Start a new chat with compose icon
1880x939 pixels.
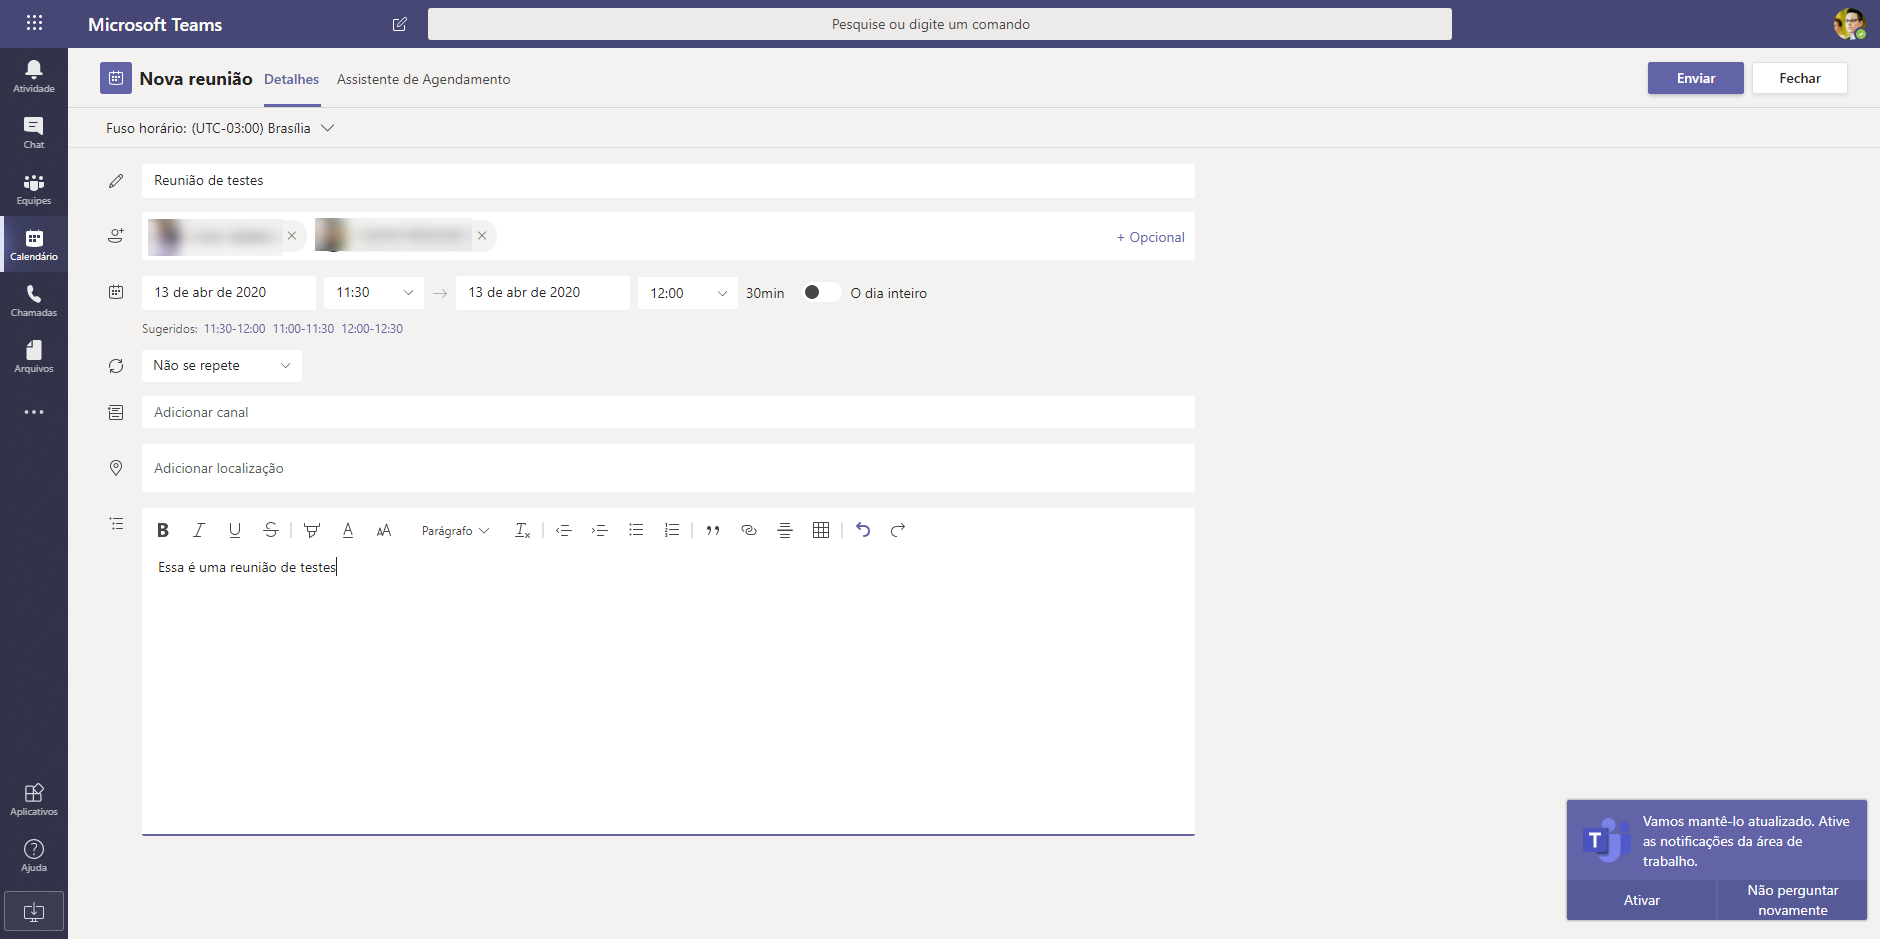click(x=400, y=24)
